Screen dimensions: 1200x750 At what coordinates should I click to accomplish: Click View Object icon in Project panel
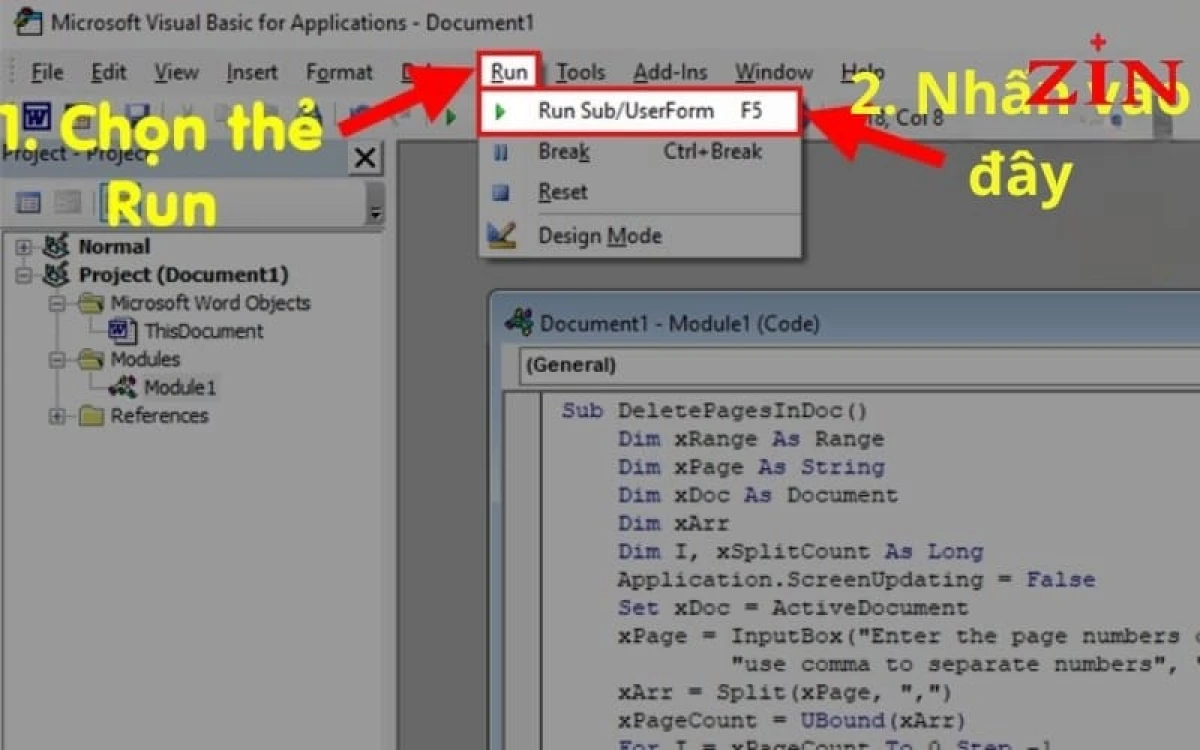(x=68, y=202)
